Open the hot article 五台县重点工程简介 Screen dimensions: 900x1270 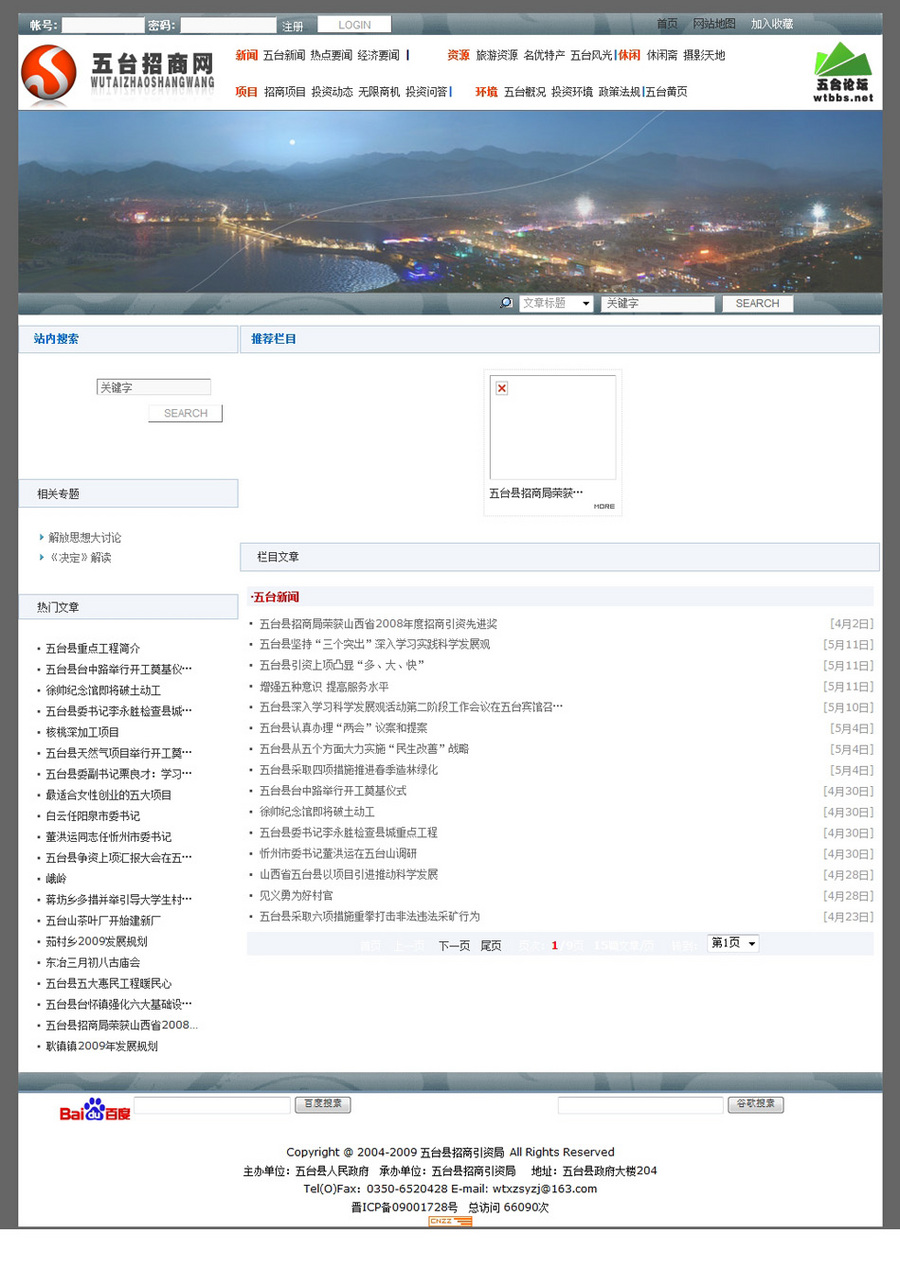[x=93, y=649]
